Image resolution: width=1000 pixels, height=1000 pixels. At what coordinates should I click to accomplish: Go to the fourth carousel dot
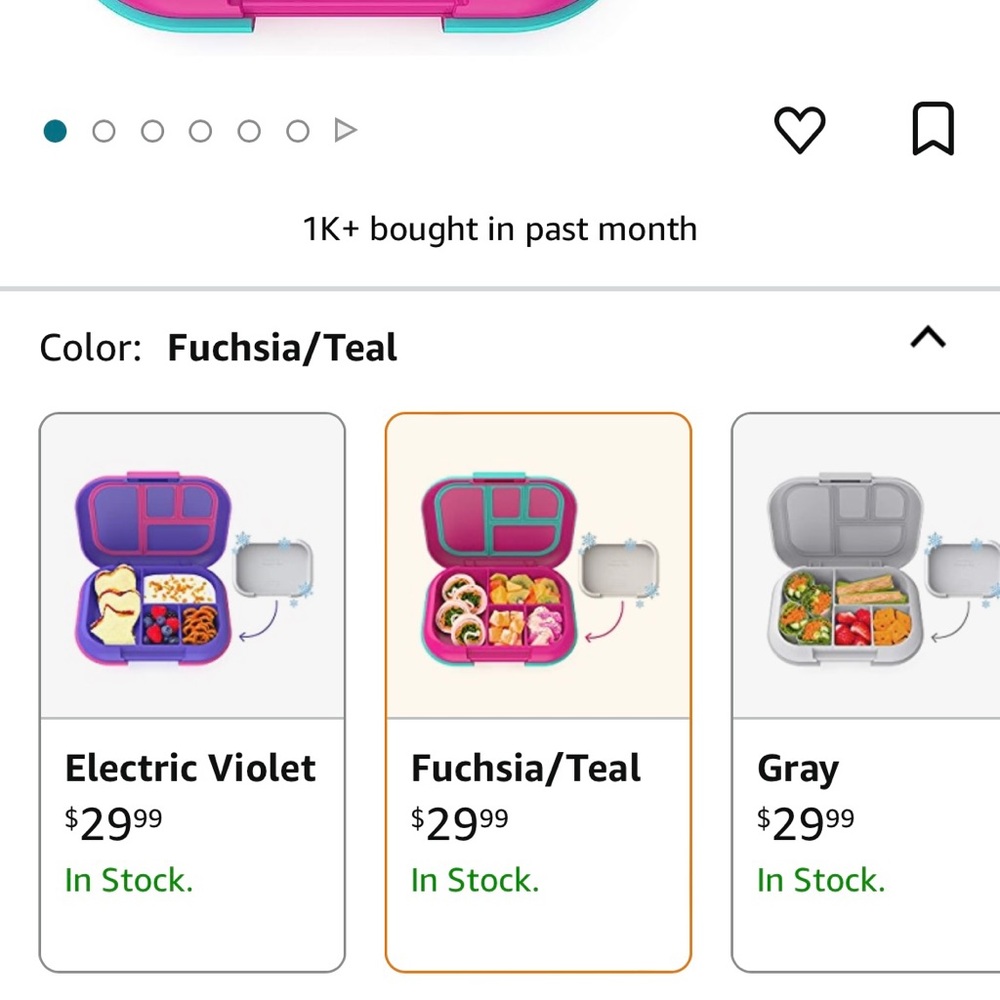(201, 131)
